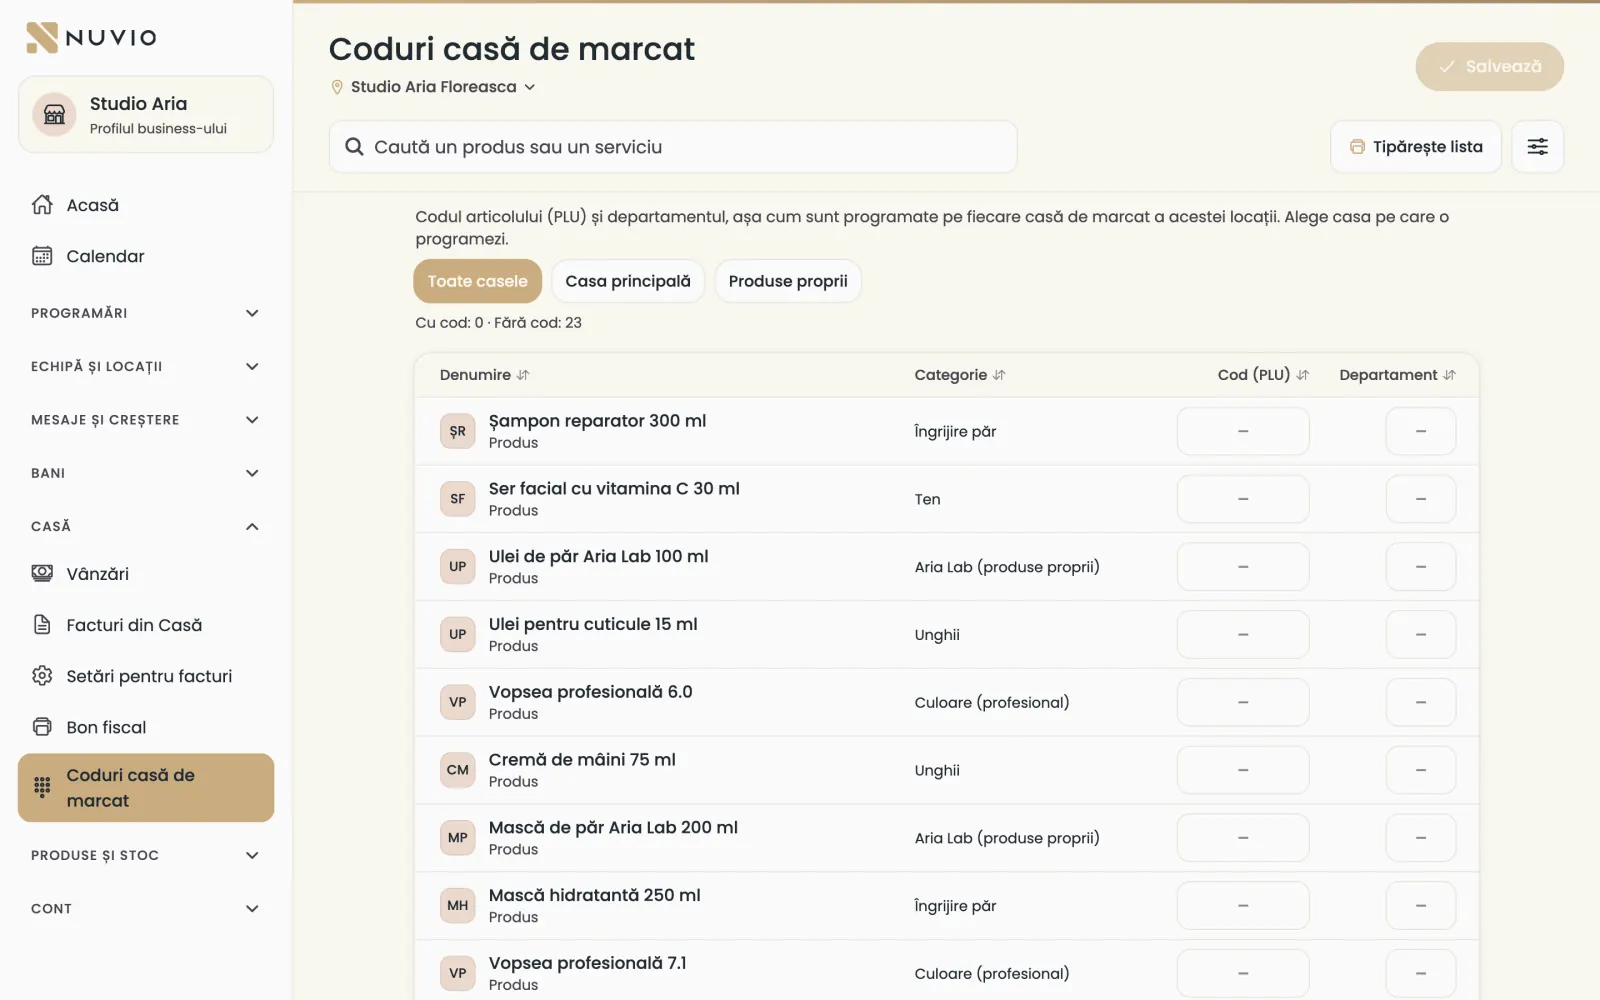Switch to Casa principală tab

tap(628, 281)
